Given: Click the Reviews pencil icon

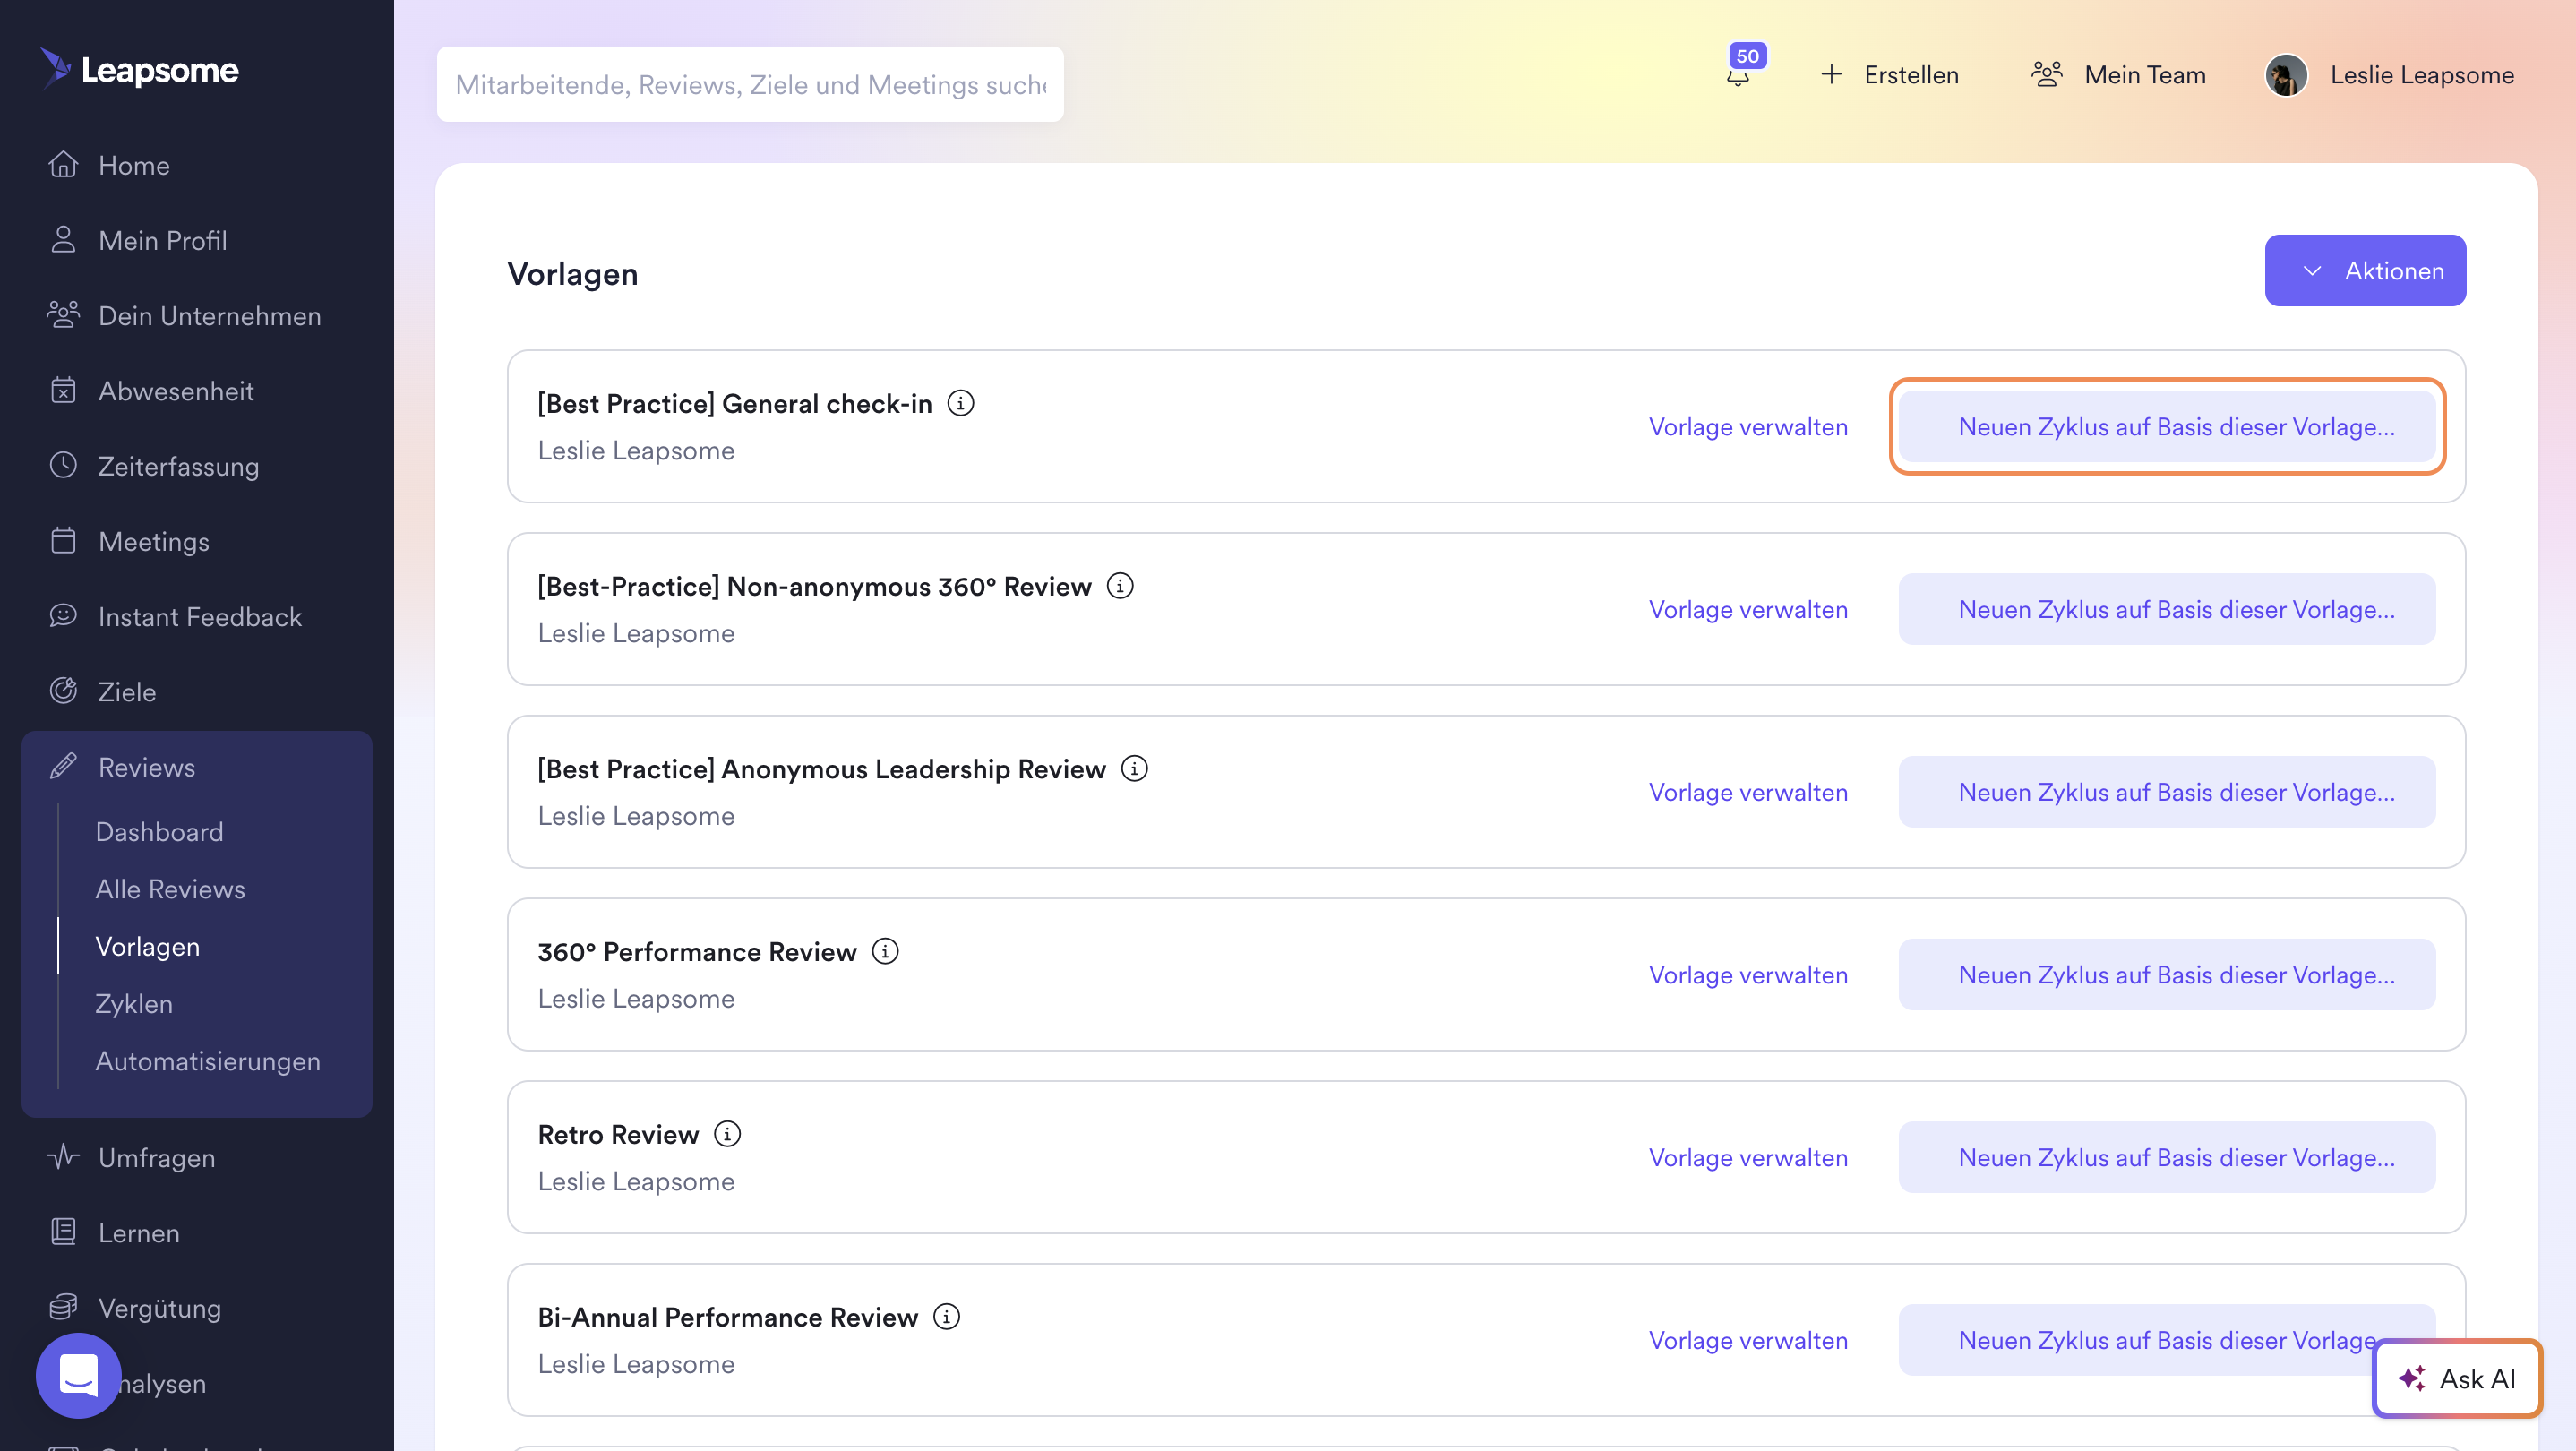Looking at the screenshot, I should pos(63,766).
